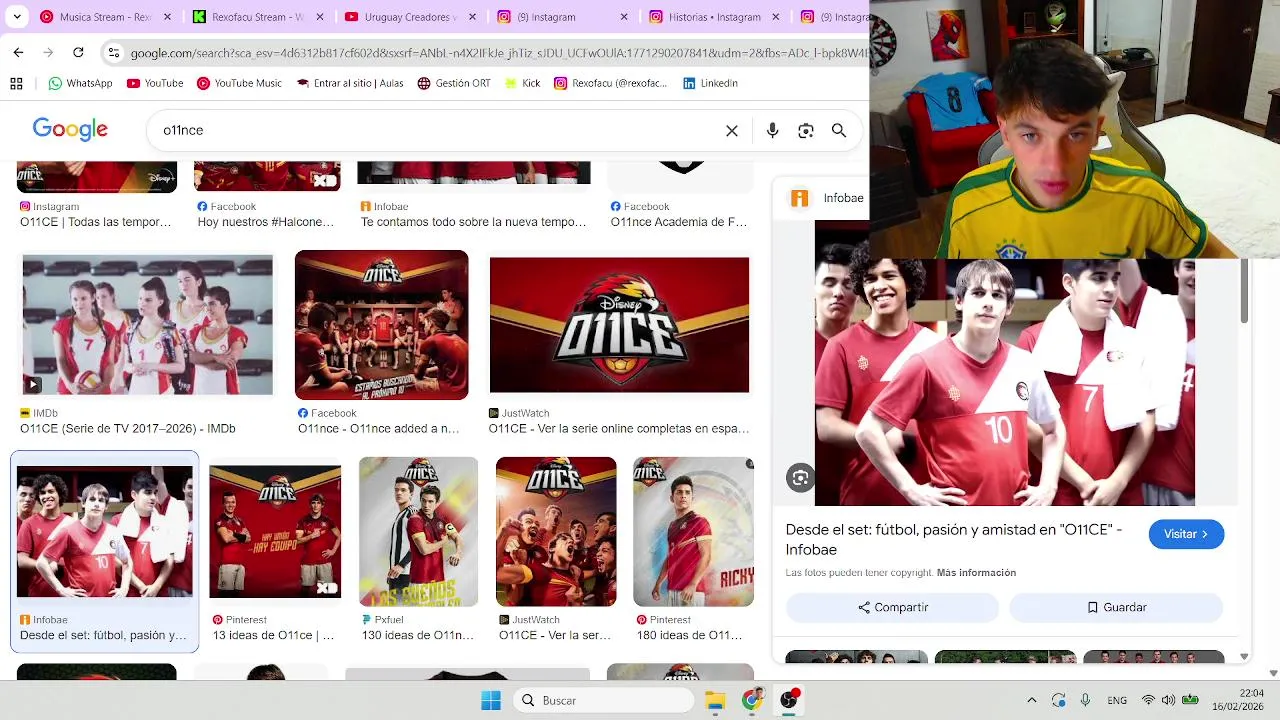This screenshot has width=1280, height=720.
Task: Click the Guardar button
Action: 1116,607
